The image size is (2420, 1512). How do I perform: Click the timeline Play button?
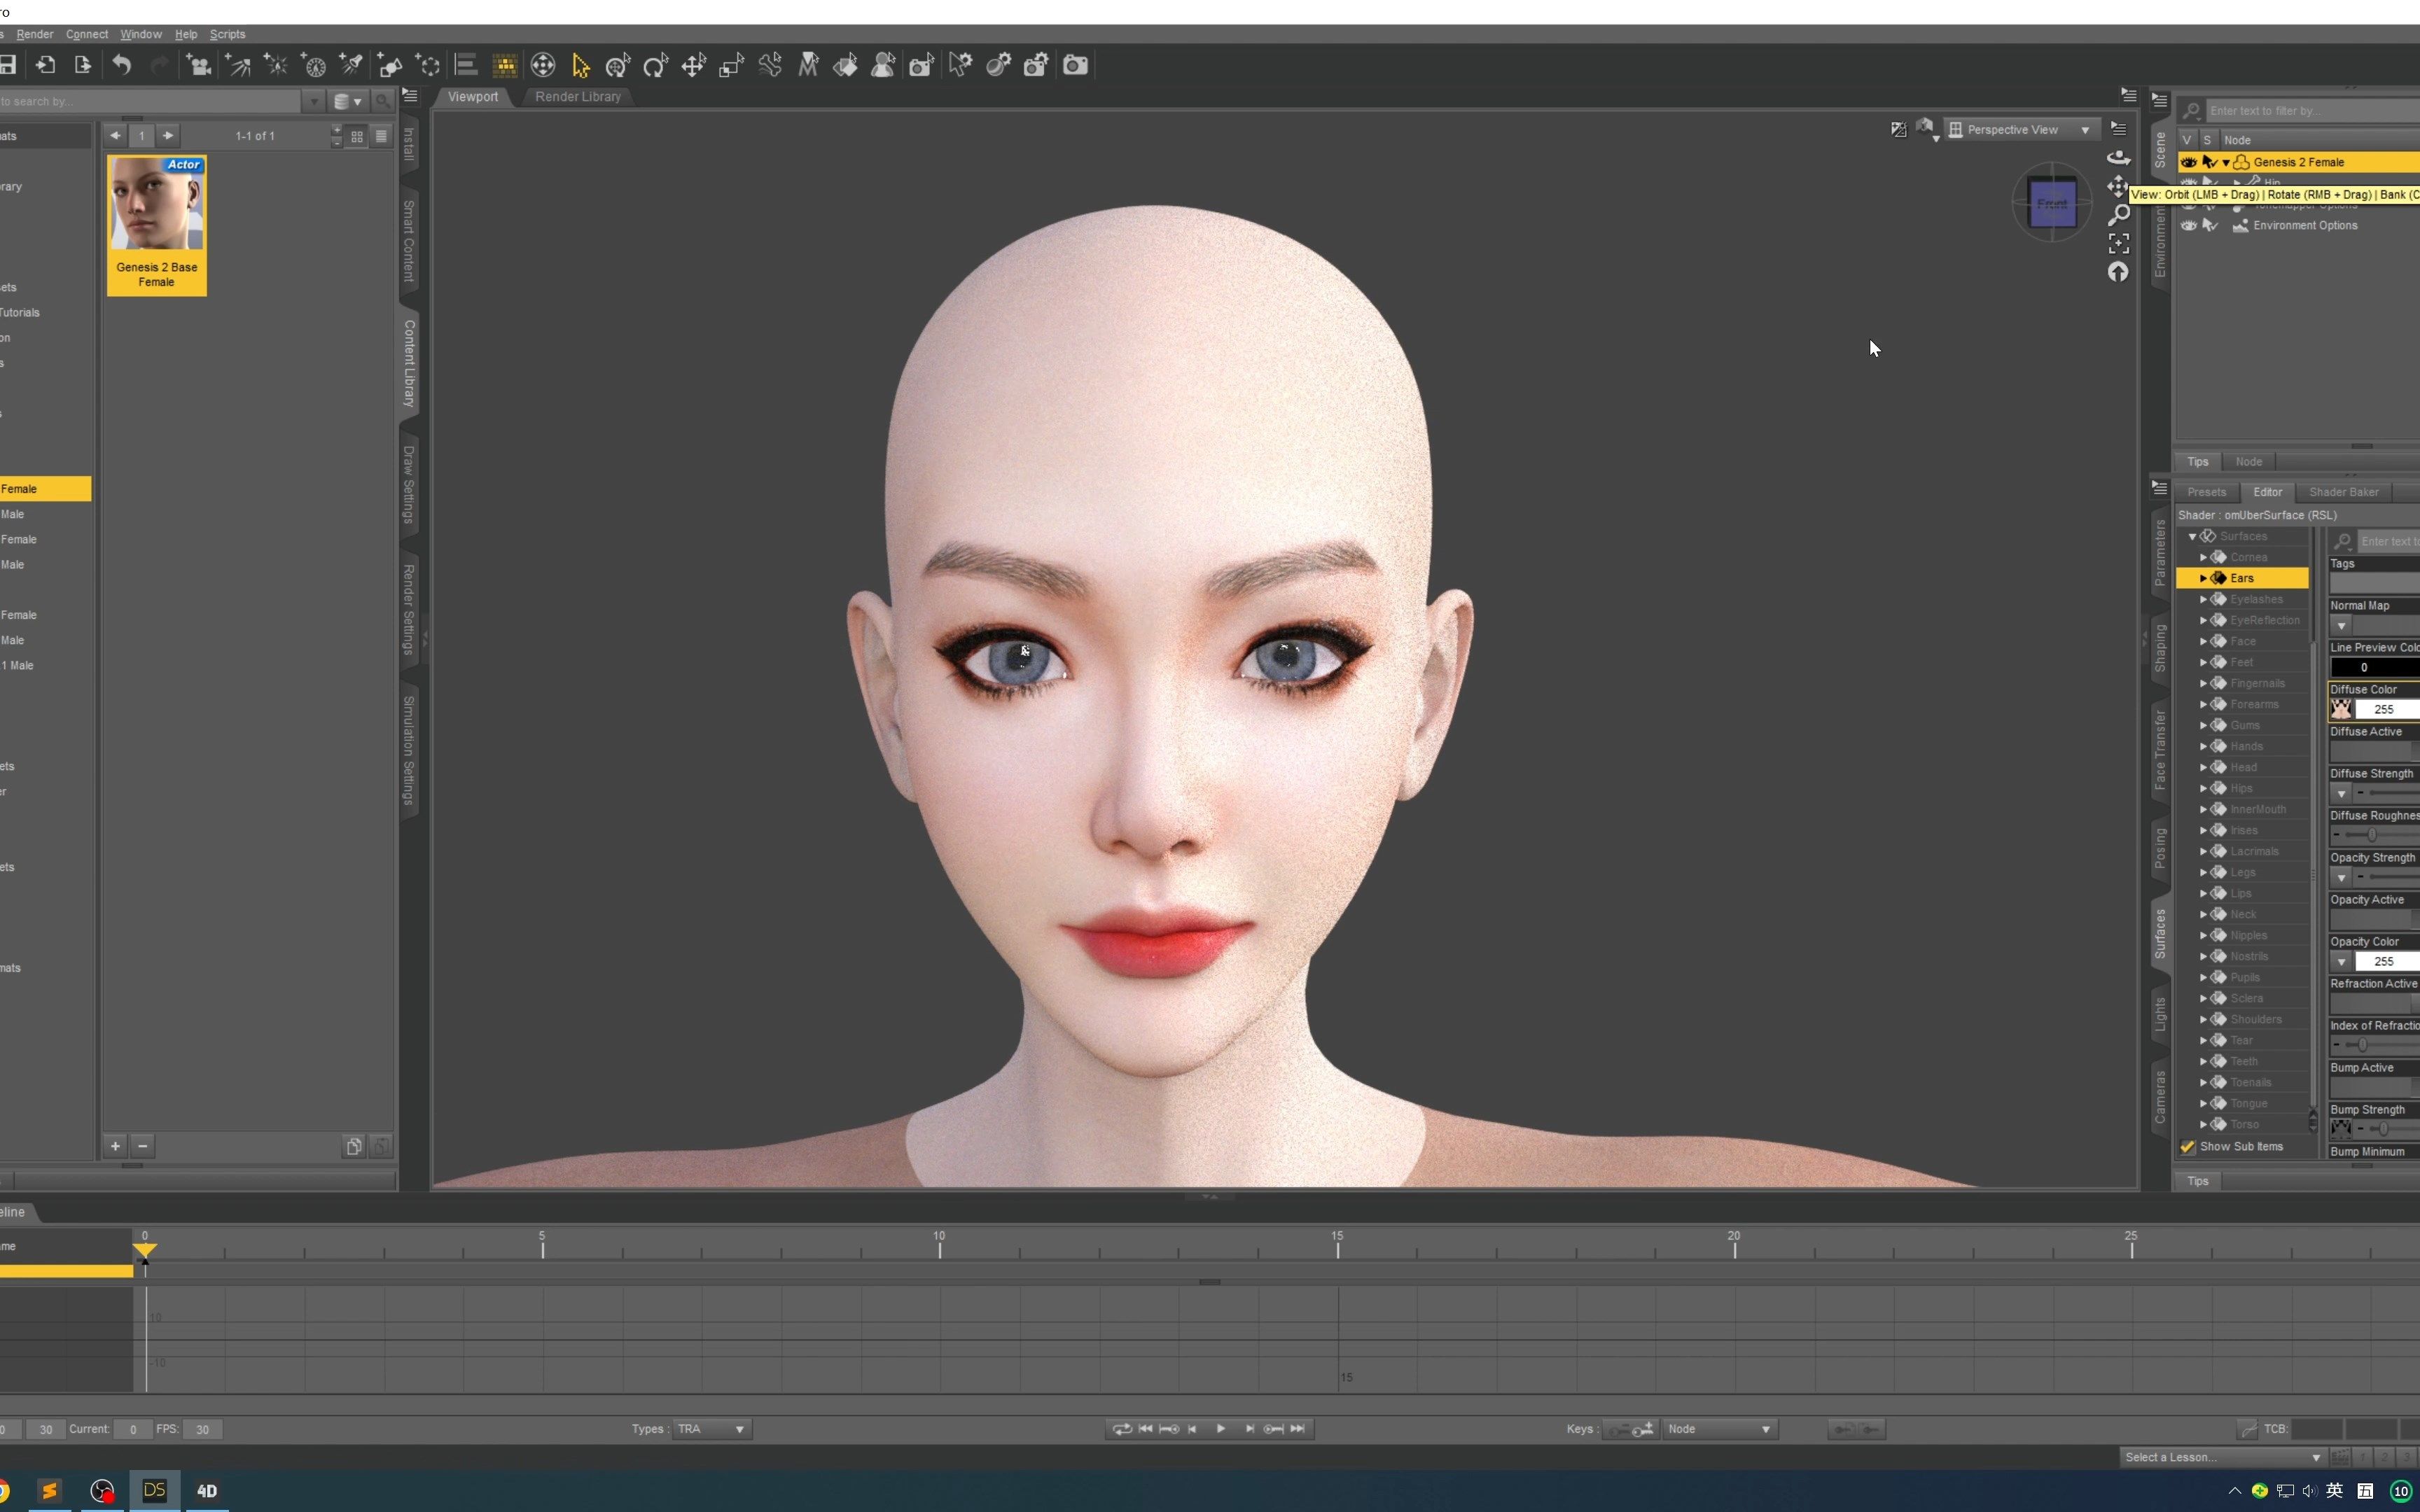click(x=1220, y=1429)
